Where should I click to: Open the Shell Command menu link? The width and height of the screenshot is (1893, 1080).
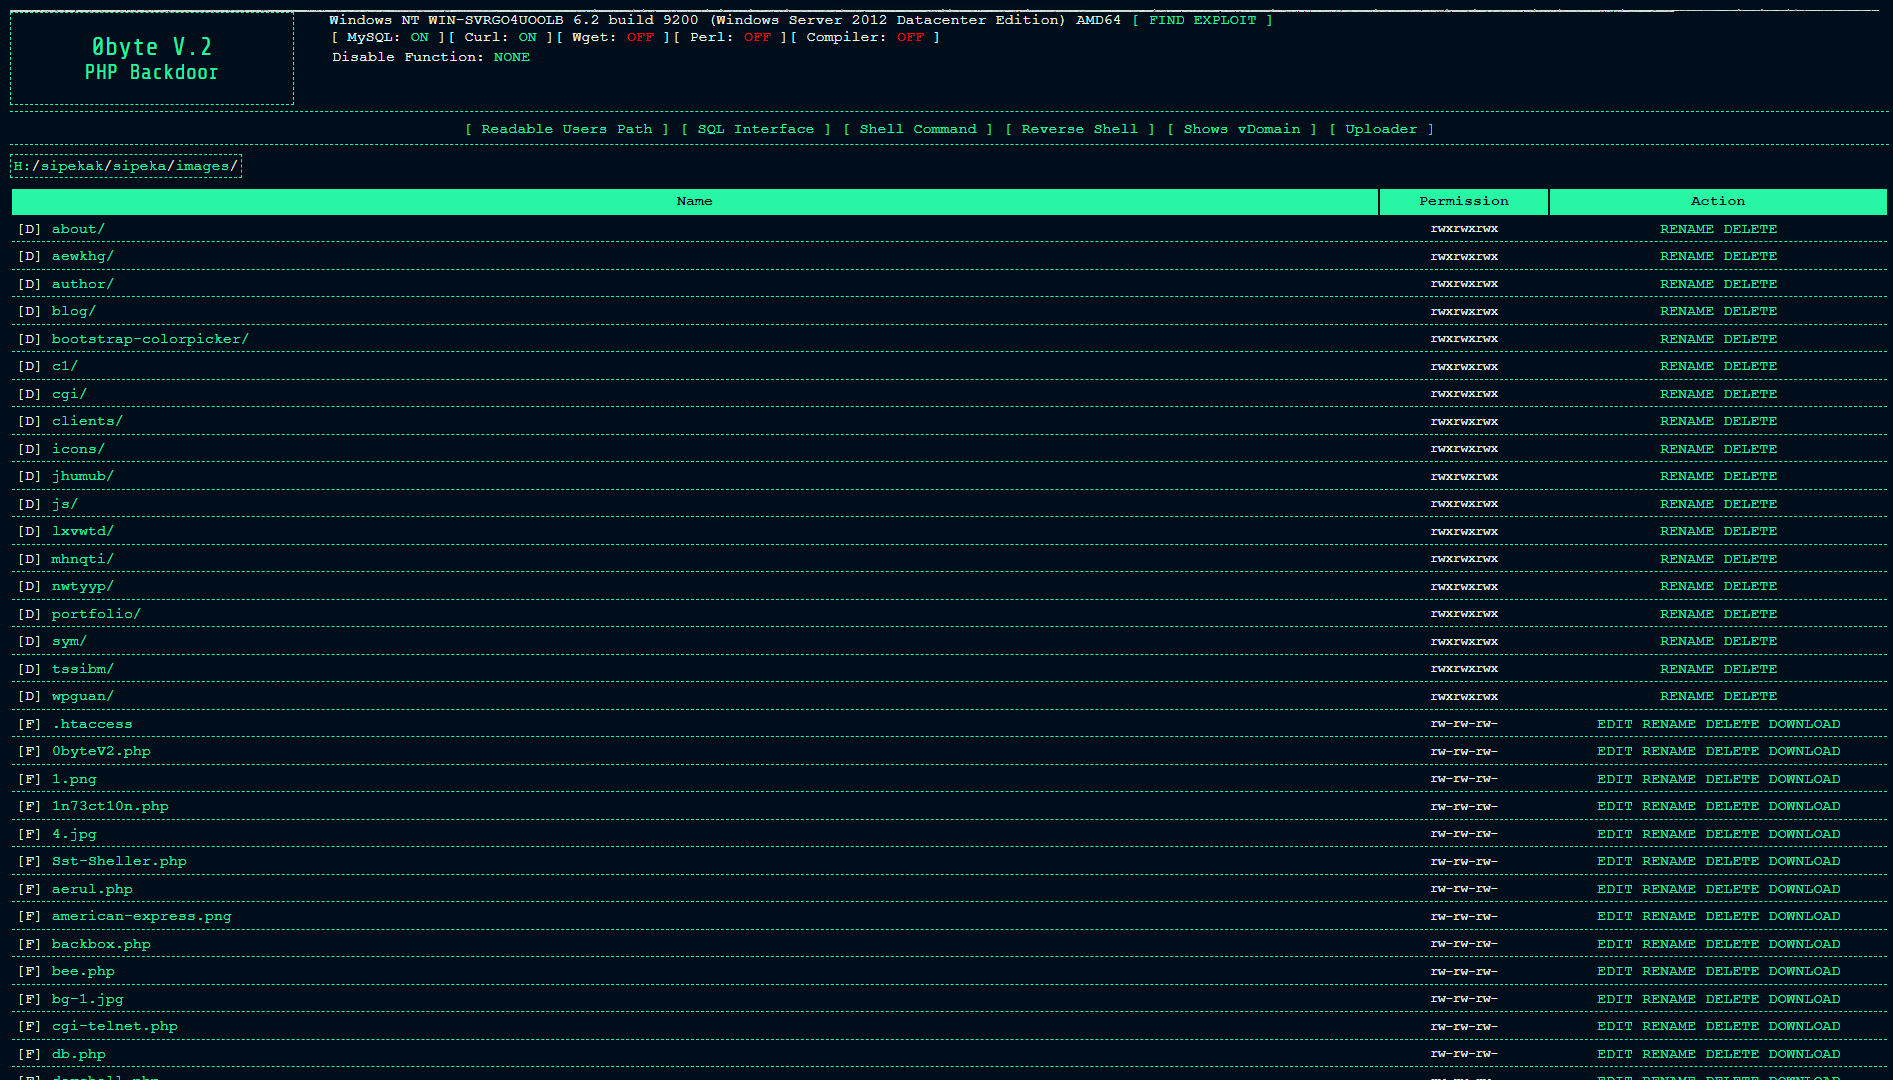pyautogui.click(x=918, y=129)
